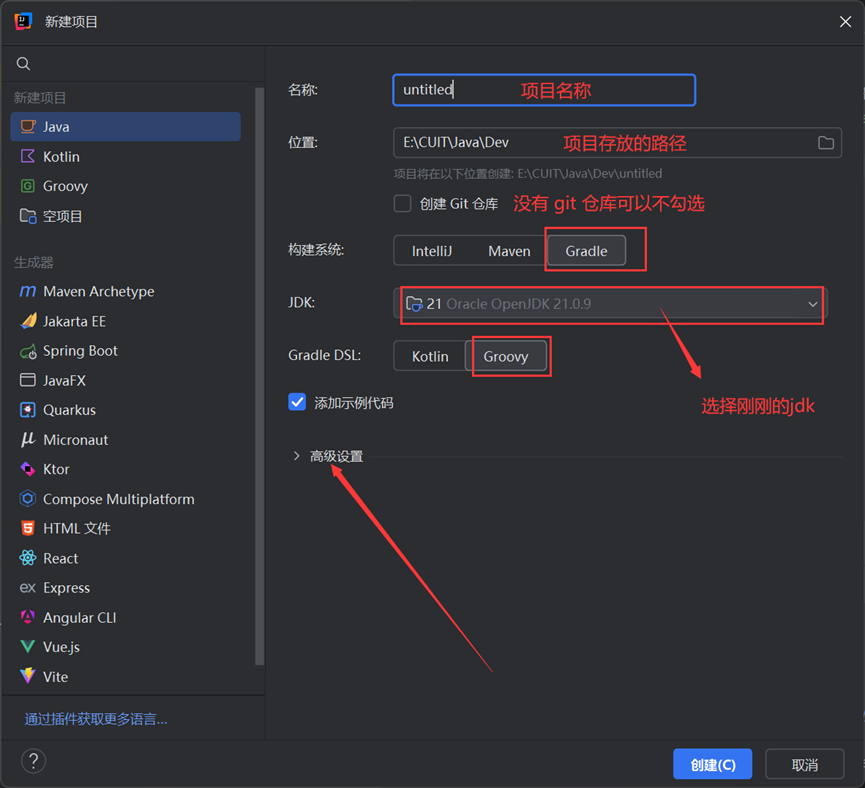This screenshot has width=865, height=788.
Task: Click the Vite lightning icon
Action: (28, 676)
